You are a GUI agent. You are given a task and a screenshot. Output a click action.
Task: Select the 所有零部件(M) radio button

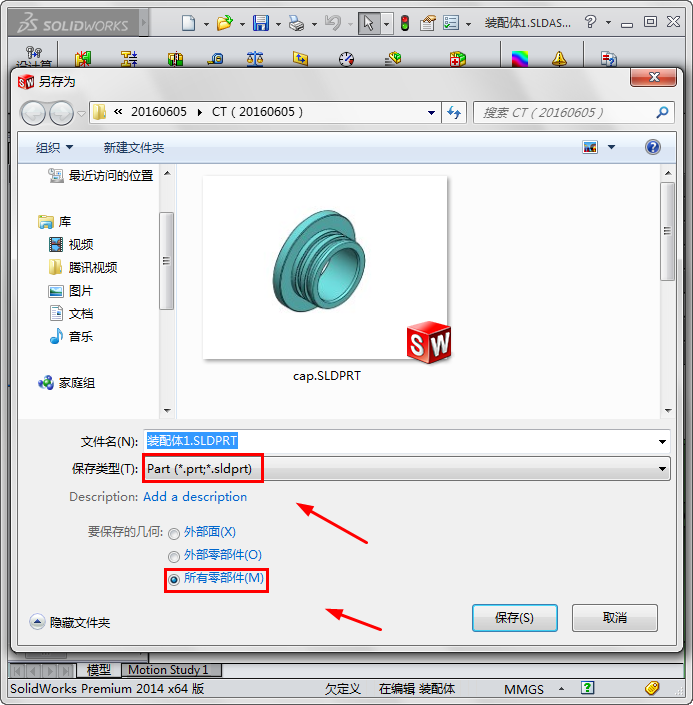[x=175, y=579]
